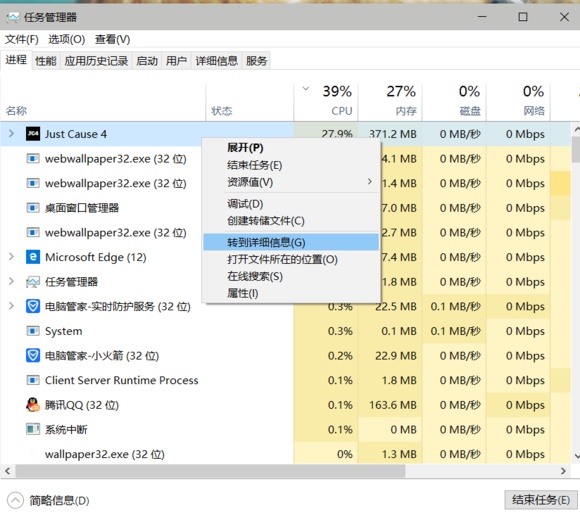The width and height of the screenshot is (580, 515).
Task: Click the 电脑管家-实时防护服务 shield icon
Action: 33,306
